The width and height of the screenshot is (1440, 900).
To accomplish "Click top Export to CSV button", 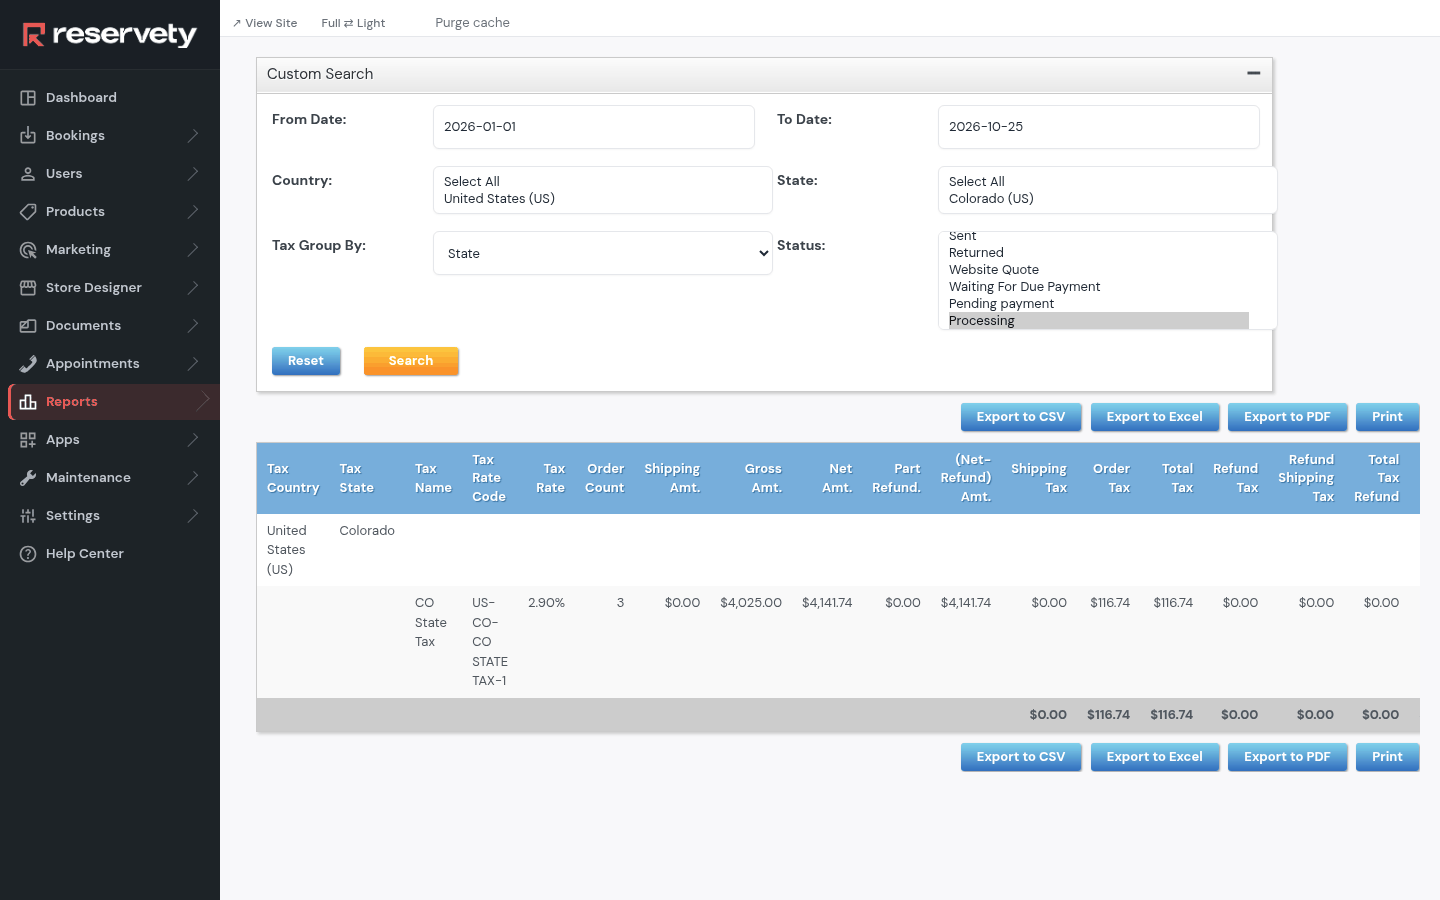I will [x=1021, y=417].
